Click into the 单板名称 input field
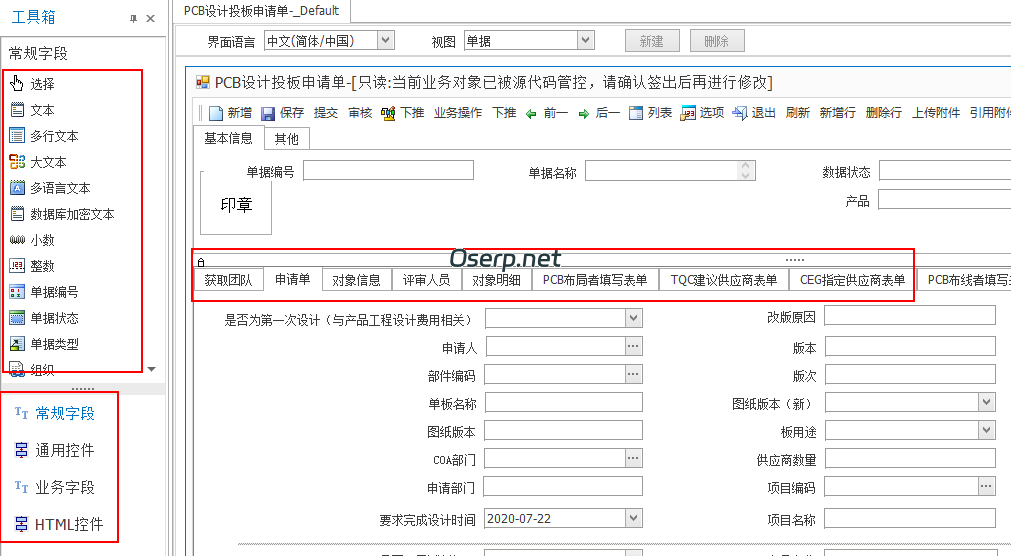The width and height of the screenshot is (1011, 556). 564,402
